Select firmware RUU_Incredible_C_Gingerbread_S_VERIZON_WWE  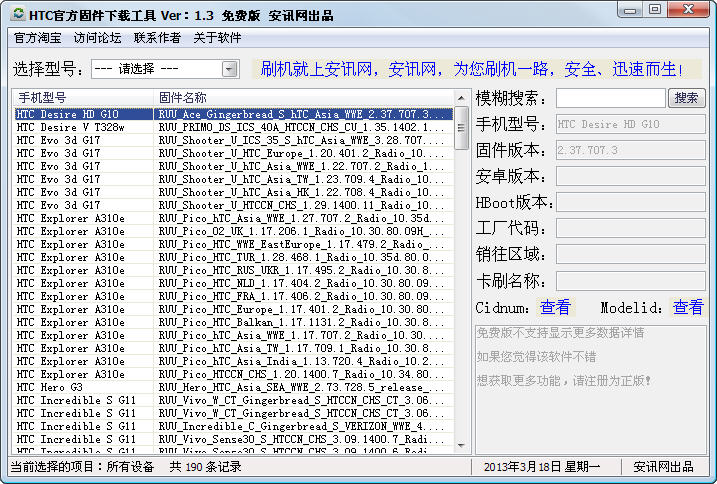click(x=234, y=426)
